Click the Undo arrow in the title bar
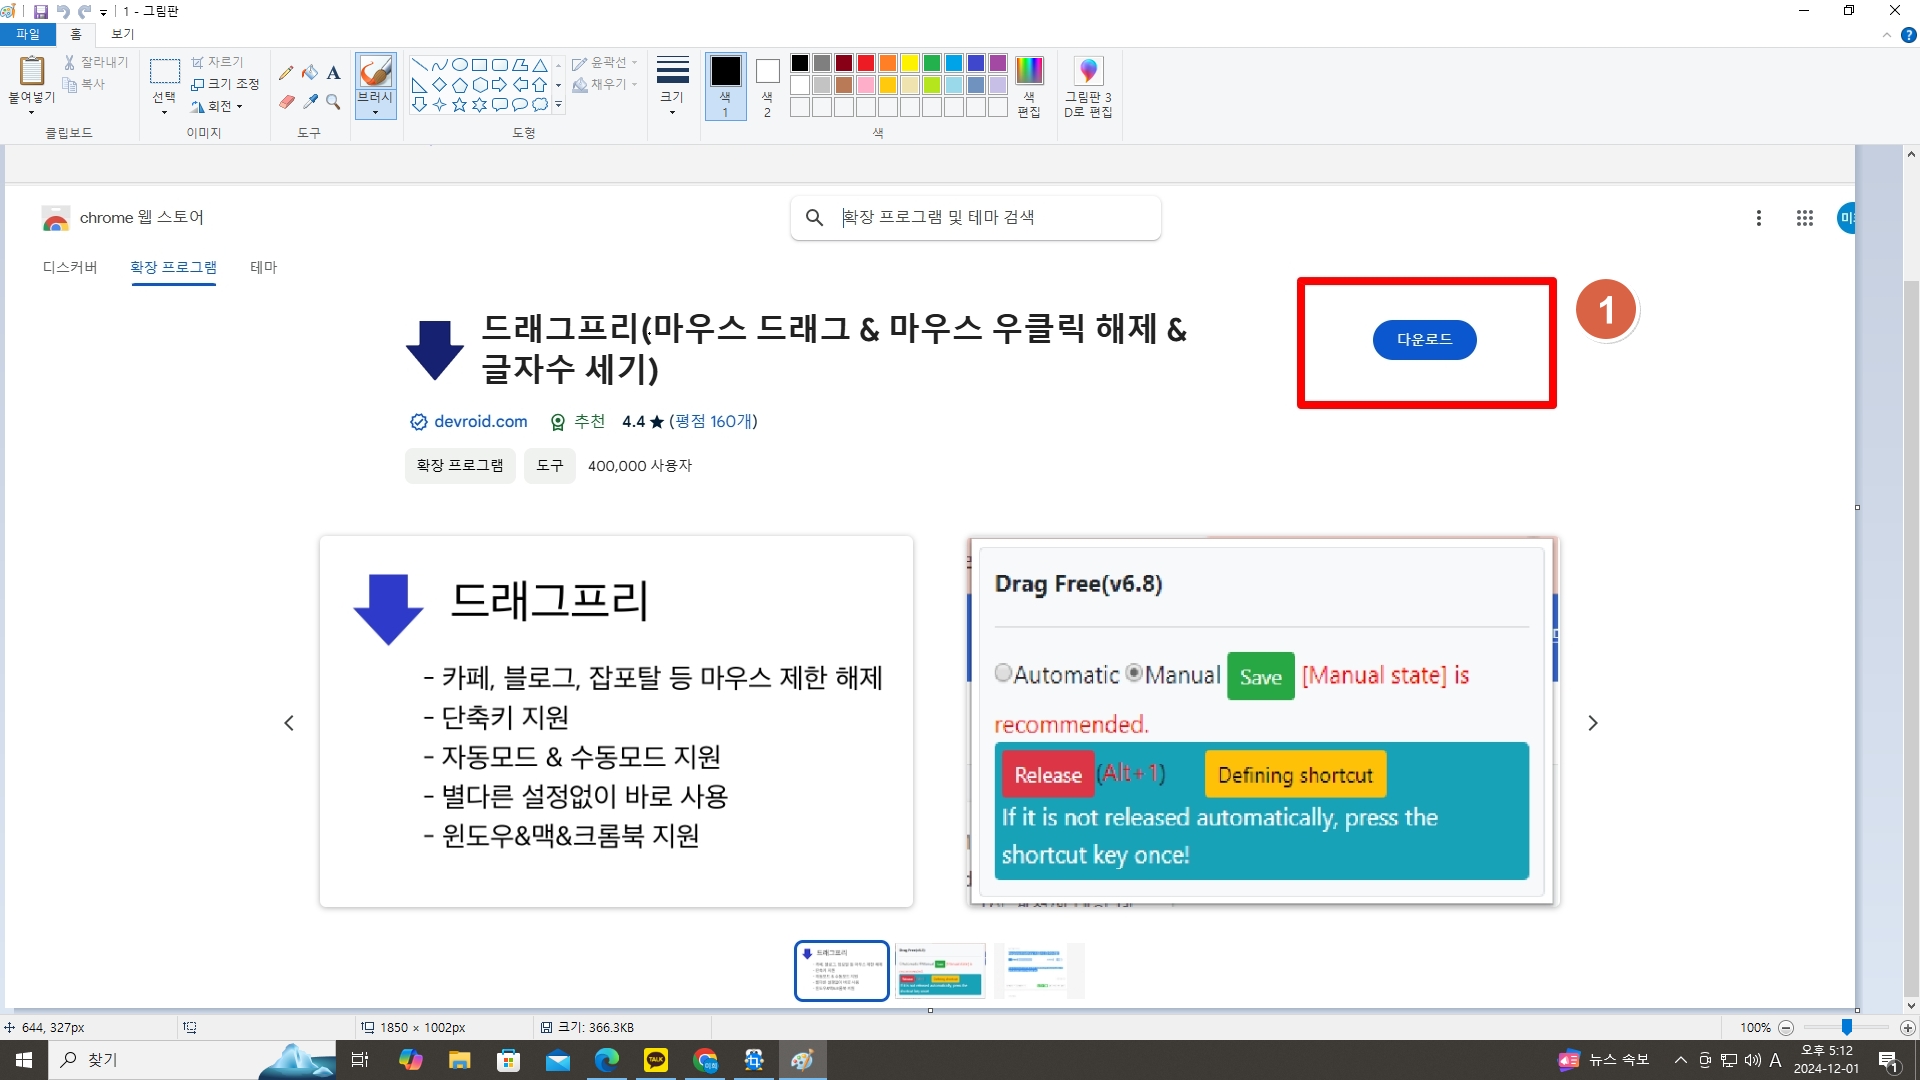Screen dimensions: 1920x1080 [63, 11]
